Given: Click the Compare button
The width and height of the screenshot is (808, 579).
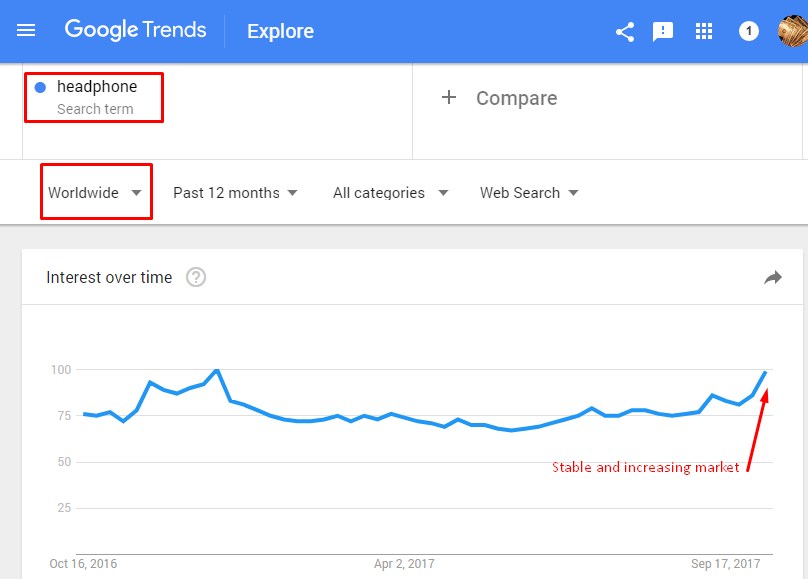Looking at the screenshot, I should pyautogui.click(x=516, y=98).
